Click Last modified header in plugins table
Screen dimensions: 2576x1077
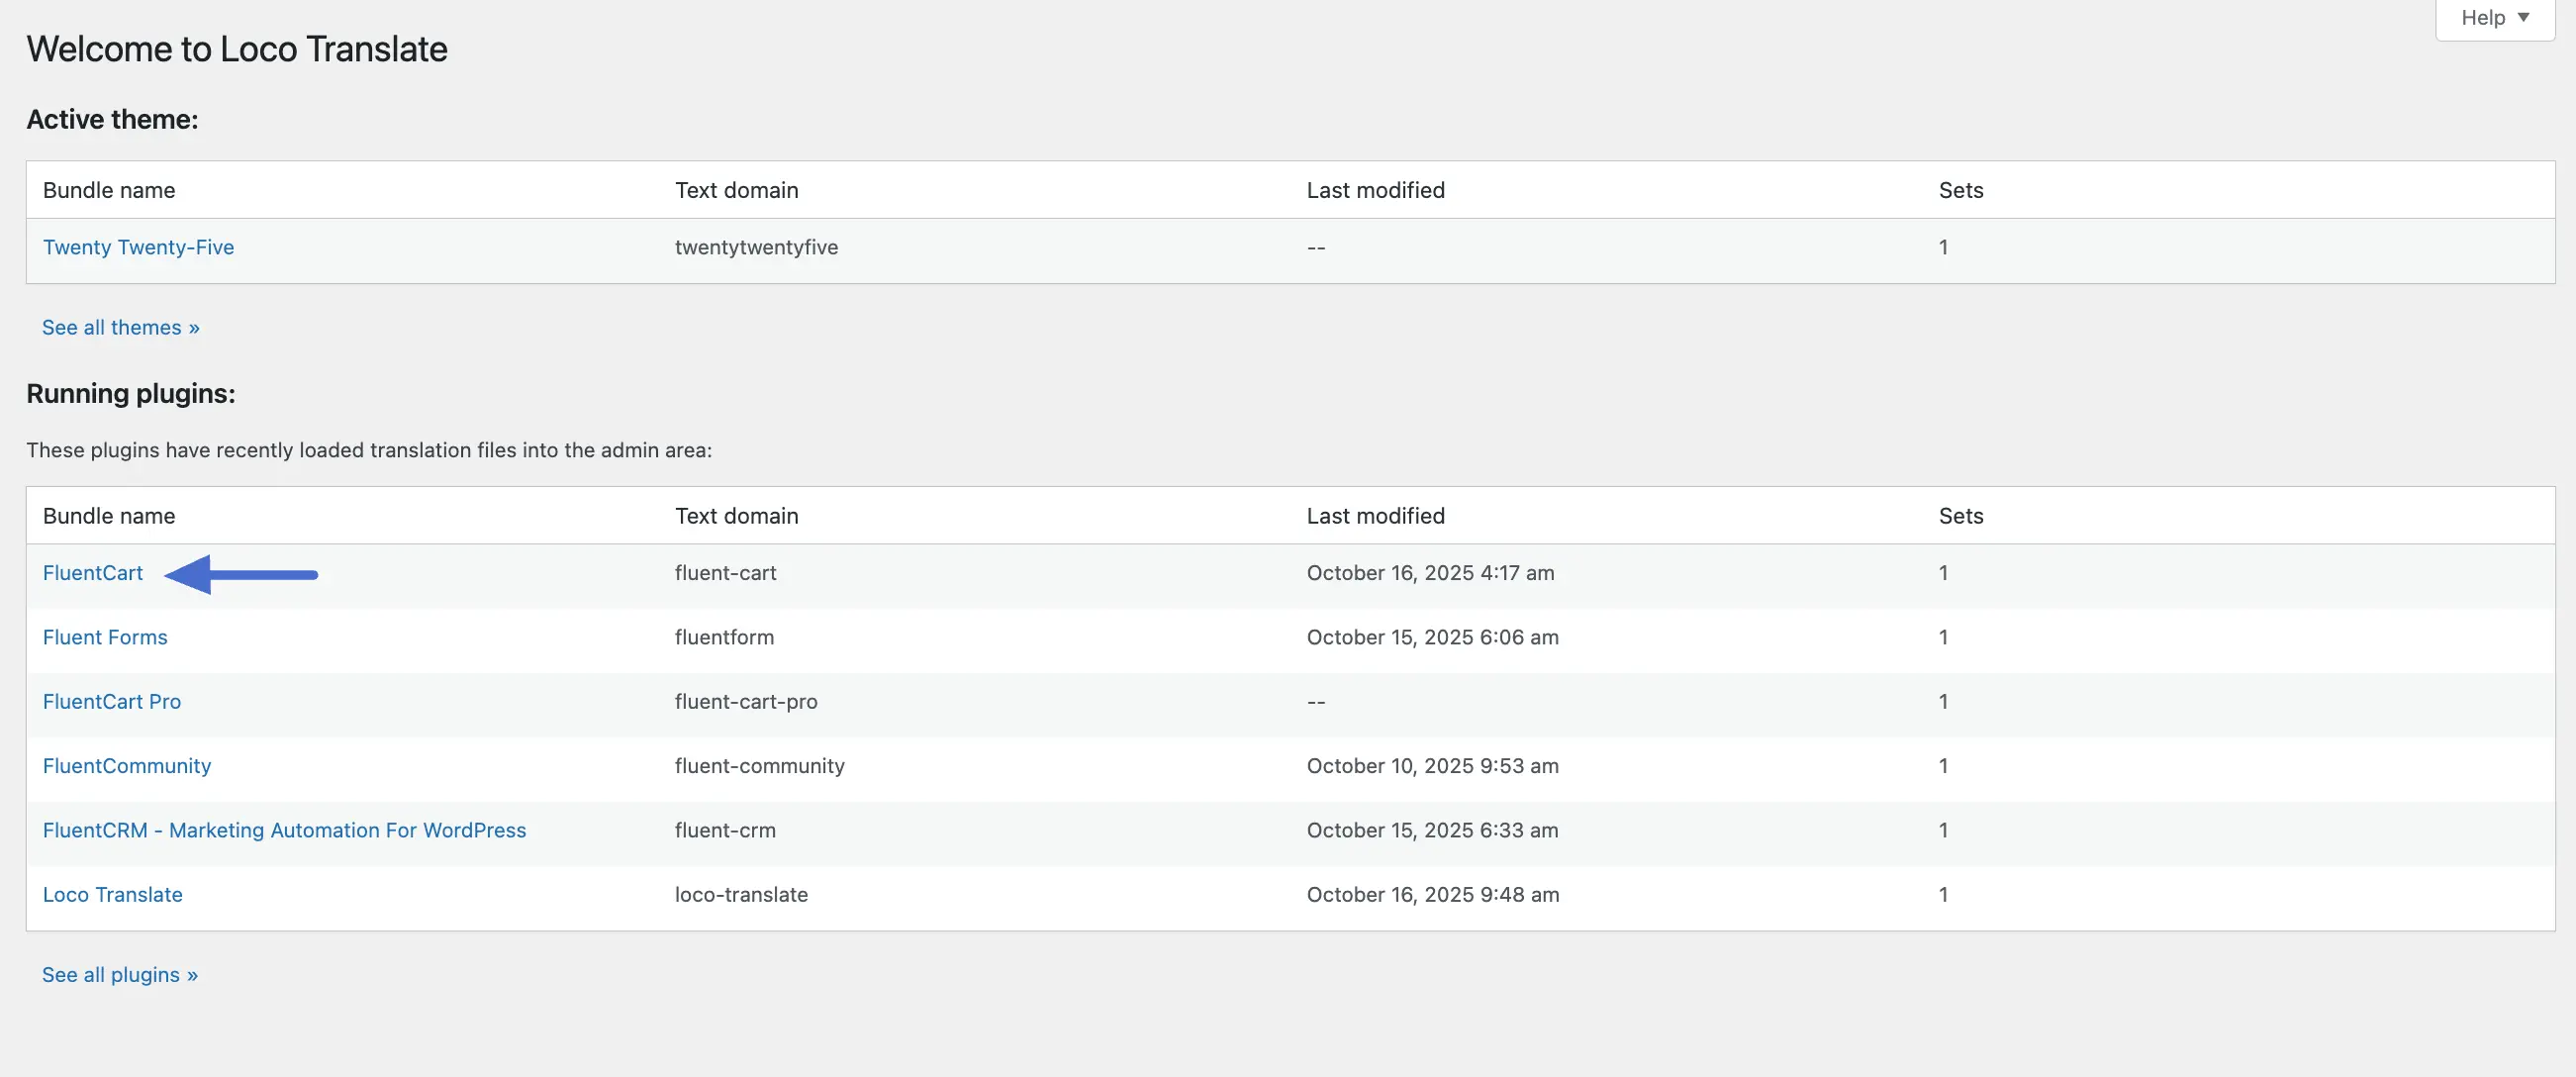pyautogui.click(x=1375, y=516)
